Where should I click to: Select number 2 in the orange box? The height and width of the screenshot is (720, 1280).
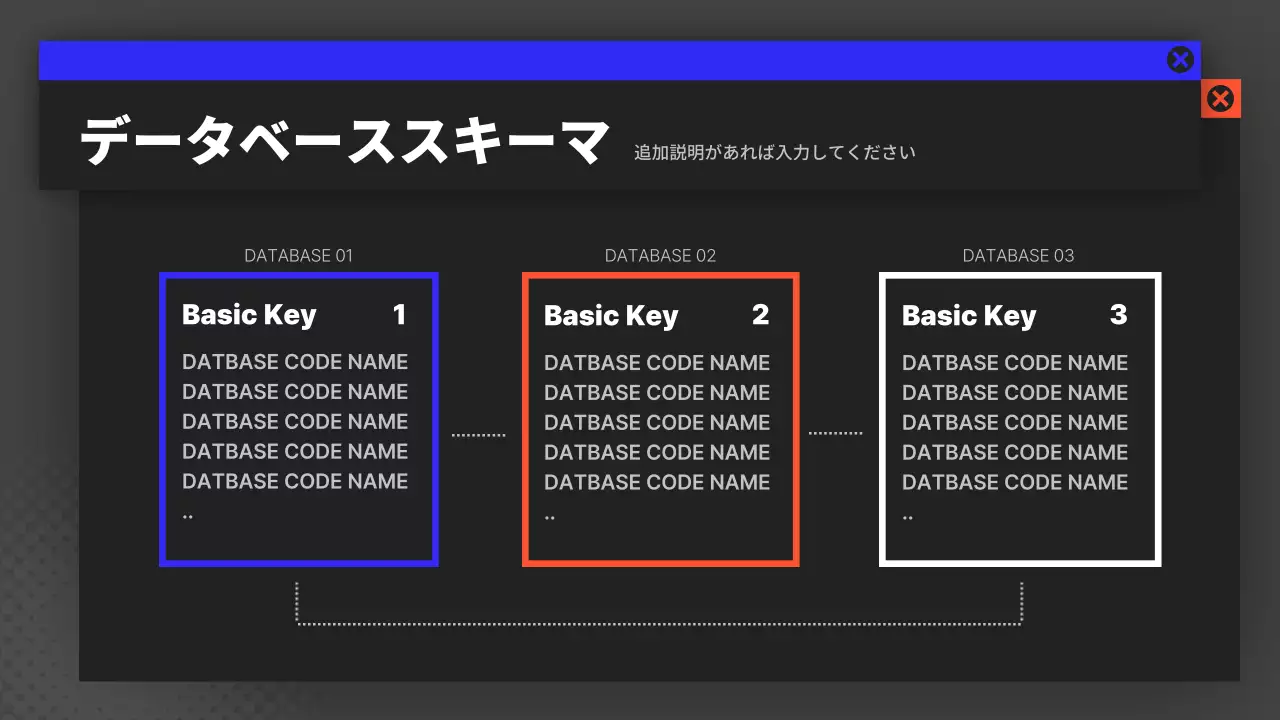point(760,315)
